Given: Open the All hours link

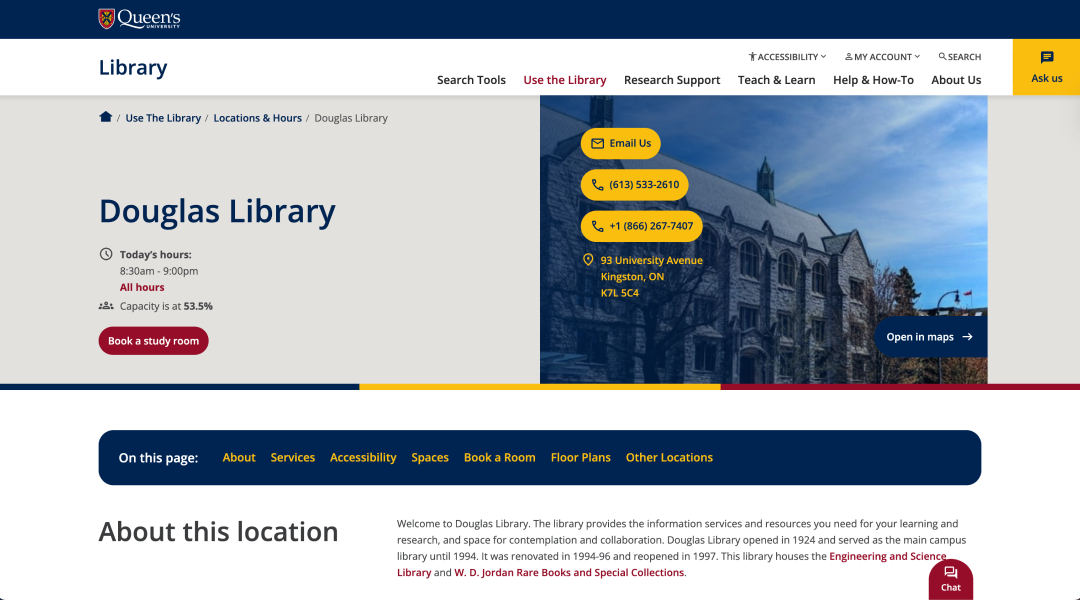Looking at the screenshot, I should coord(142,287).
